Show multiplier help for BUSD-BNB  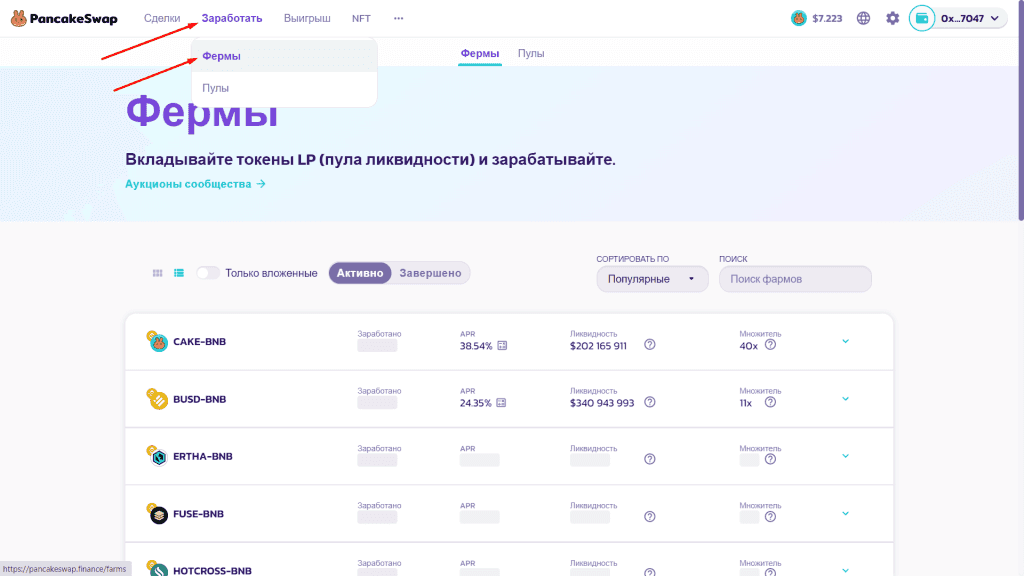pos(770,402)
